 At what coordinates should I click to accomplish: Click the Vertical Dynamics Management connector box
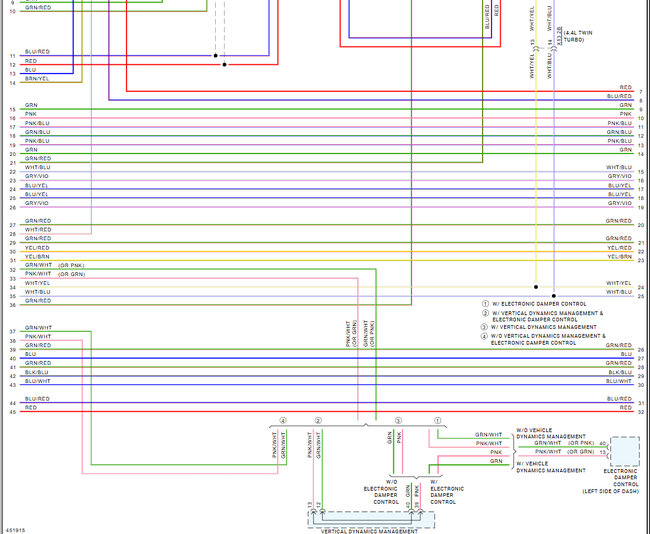[x=371, y=519]
